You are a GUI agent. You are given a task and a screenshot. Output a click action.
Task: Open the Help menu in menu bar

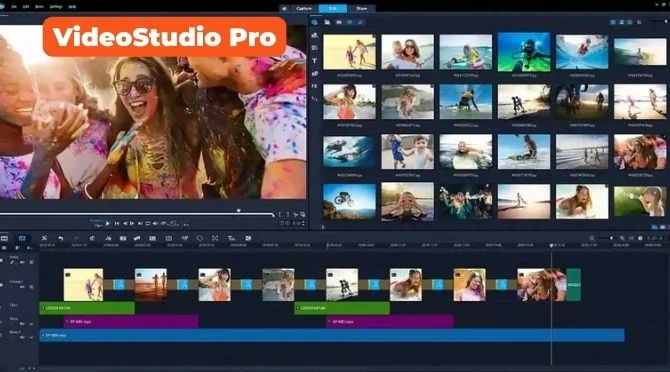(x=72, y=7)
